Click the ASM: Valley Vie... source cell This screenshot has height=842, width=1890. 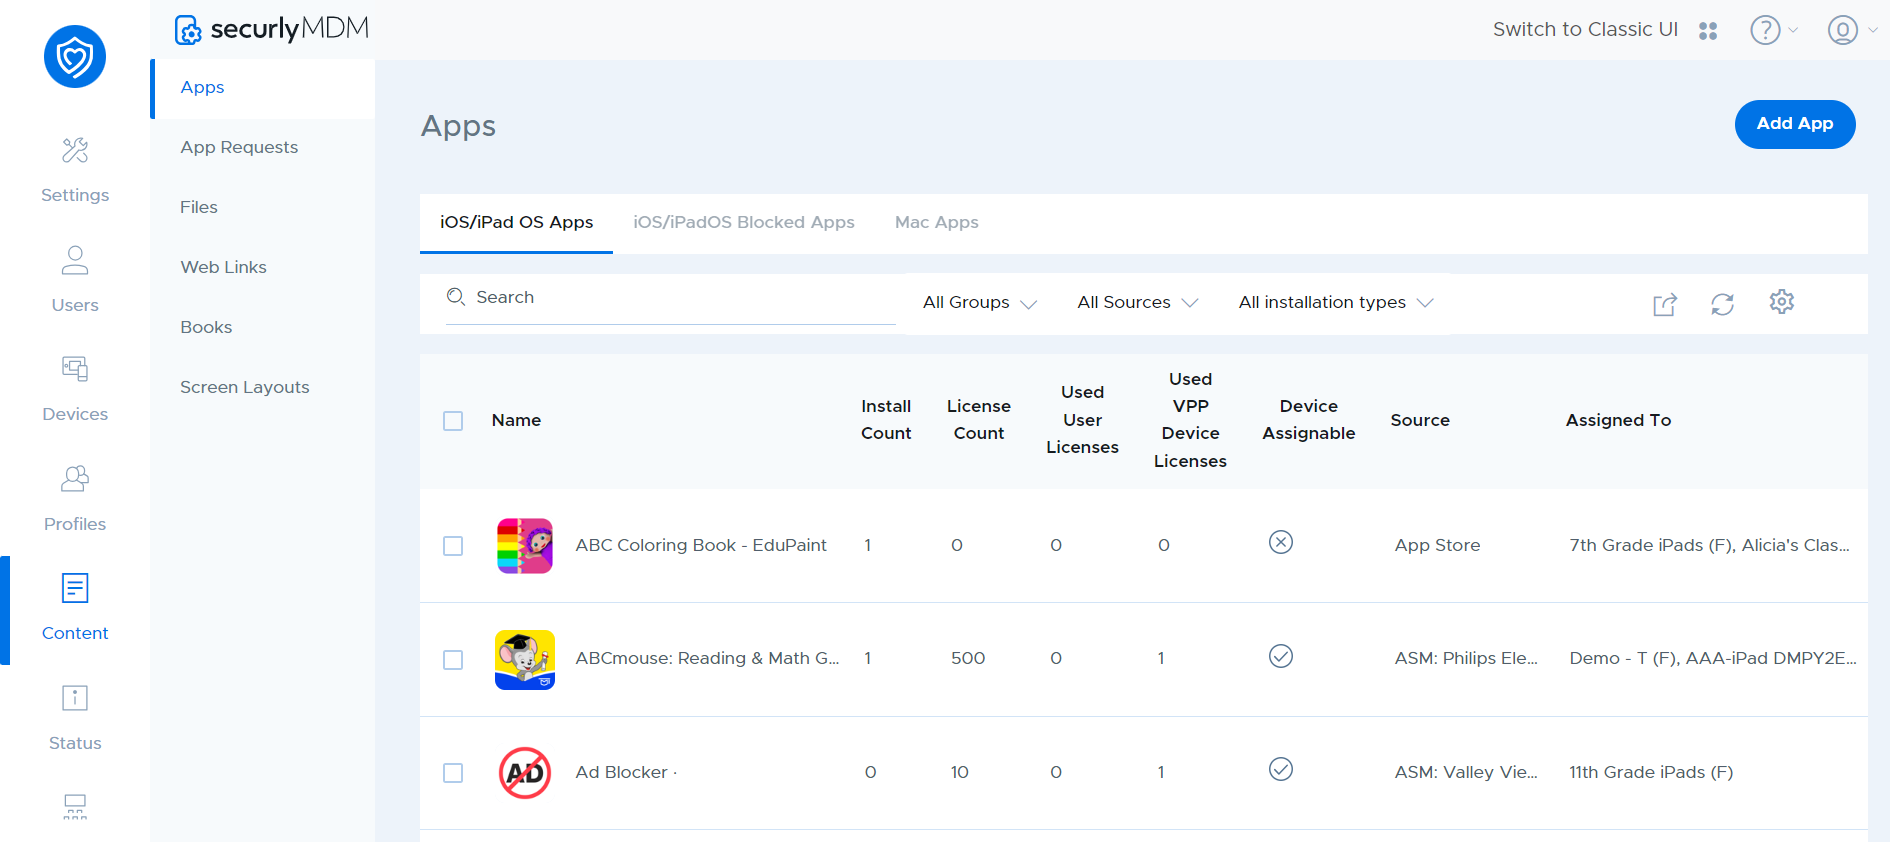click(1466, 772)
